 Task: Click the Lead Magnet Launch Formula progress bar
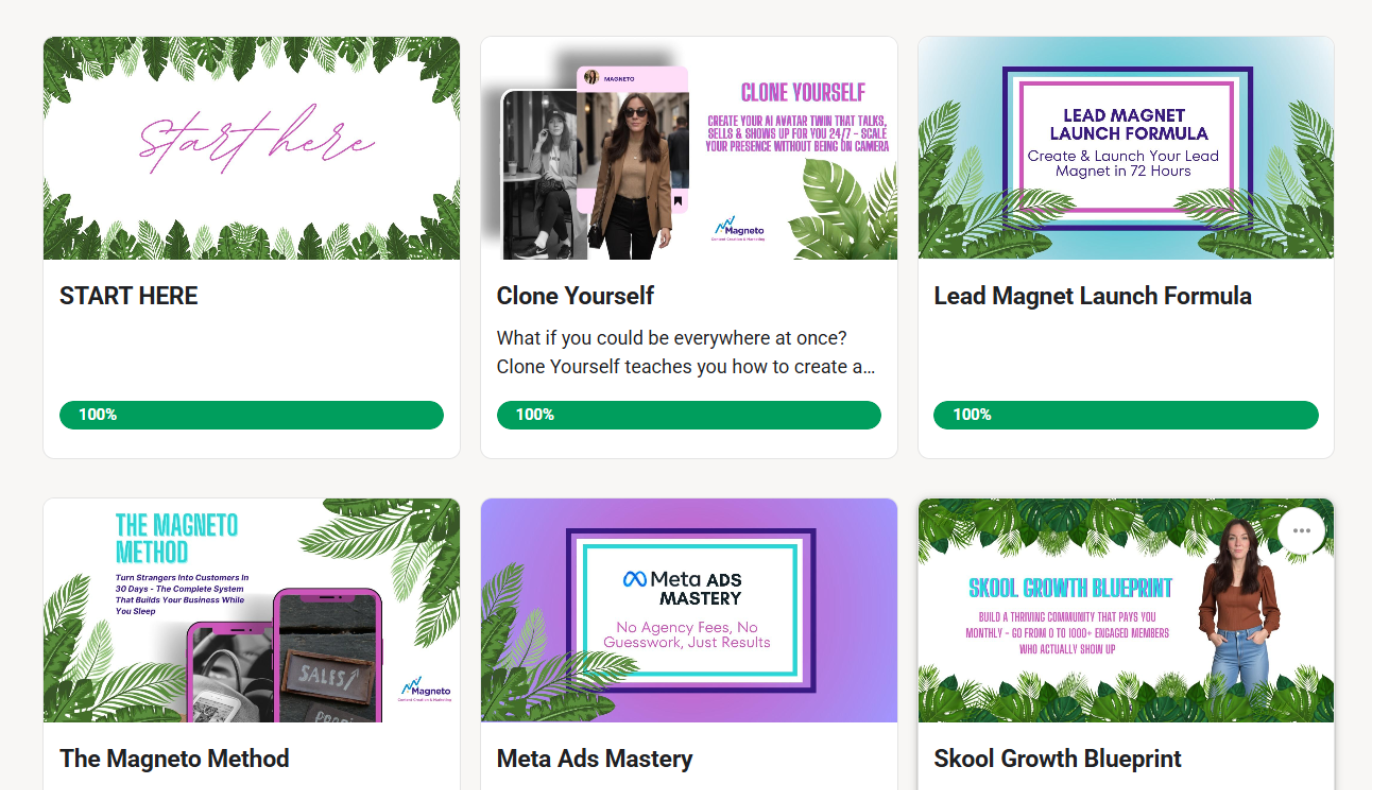1126,415
